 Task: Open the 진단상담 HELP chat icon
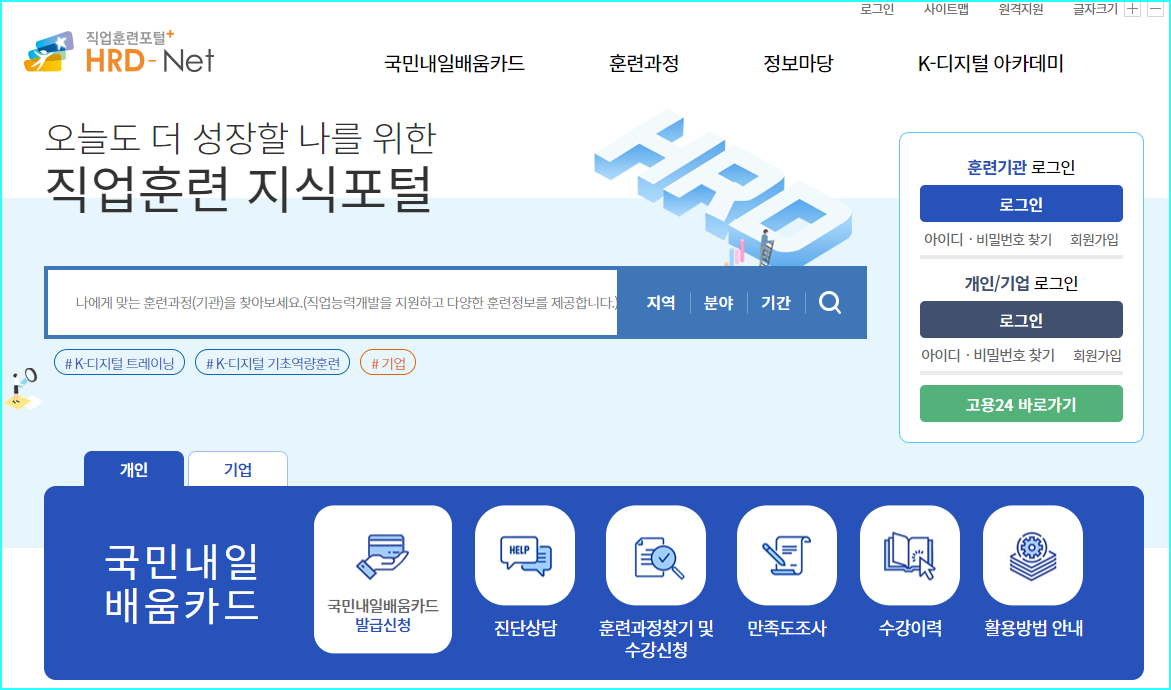(525, 556)
